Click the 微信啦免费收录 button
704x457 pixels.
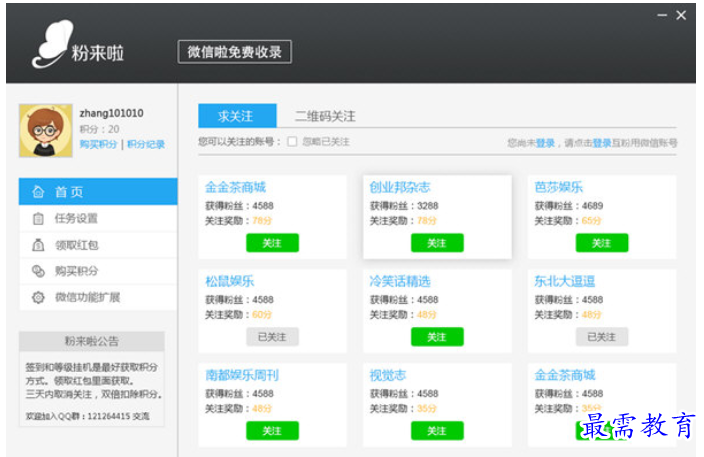coord(234,52)
